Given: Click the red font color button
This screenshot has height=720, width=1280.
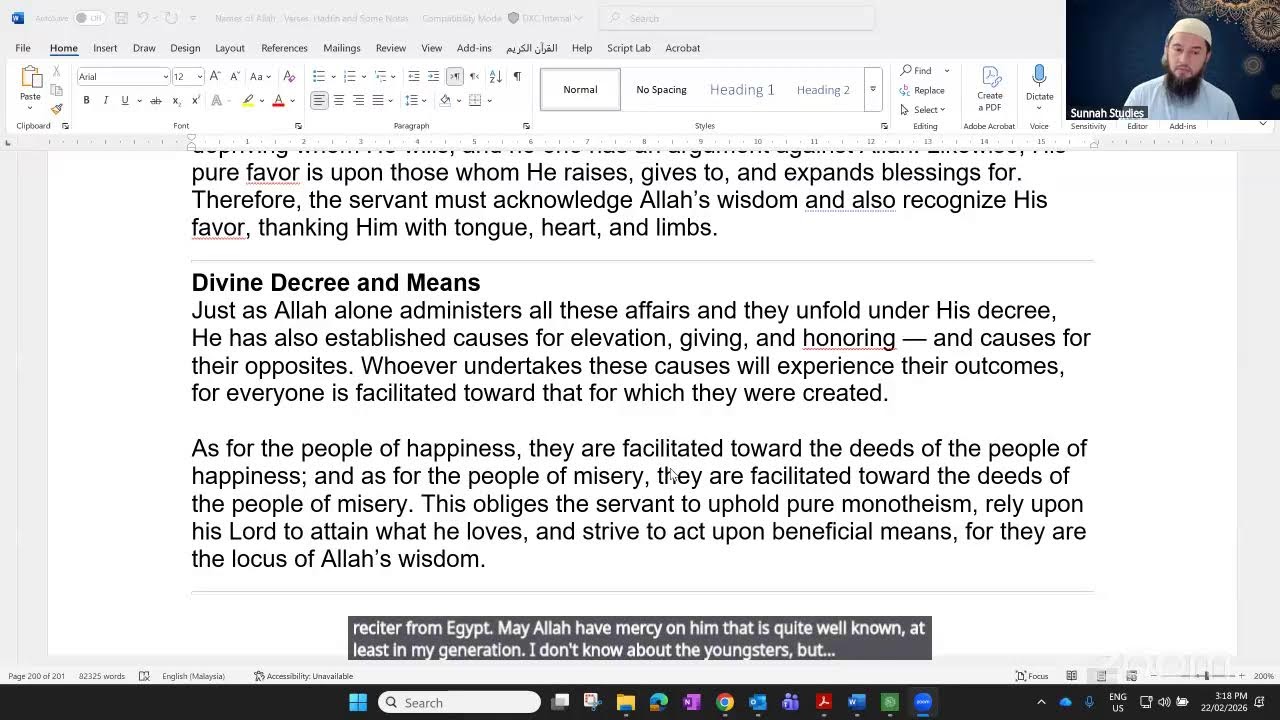Looking at the screenshot, I should (278, 100).
